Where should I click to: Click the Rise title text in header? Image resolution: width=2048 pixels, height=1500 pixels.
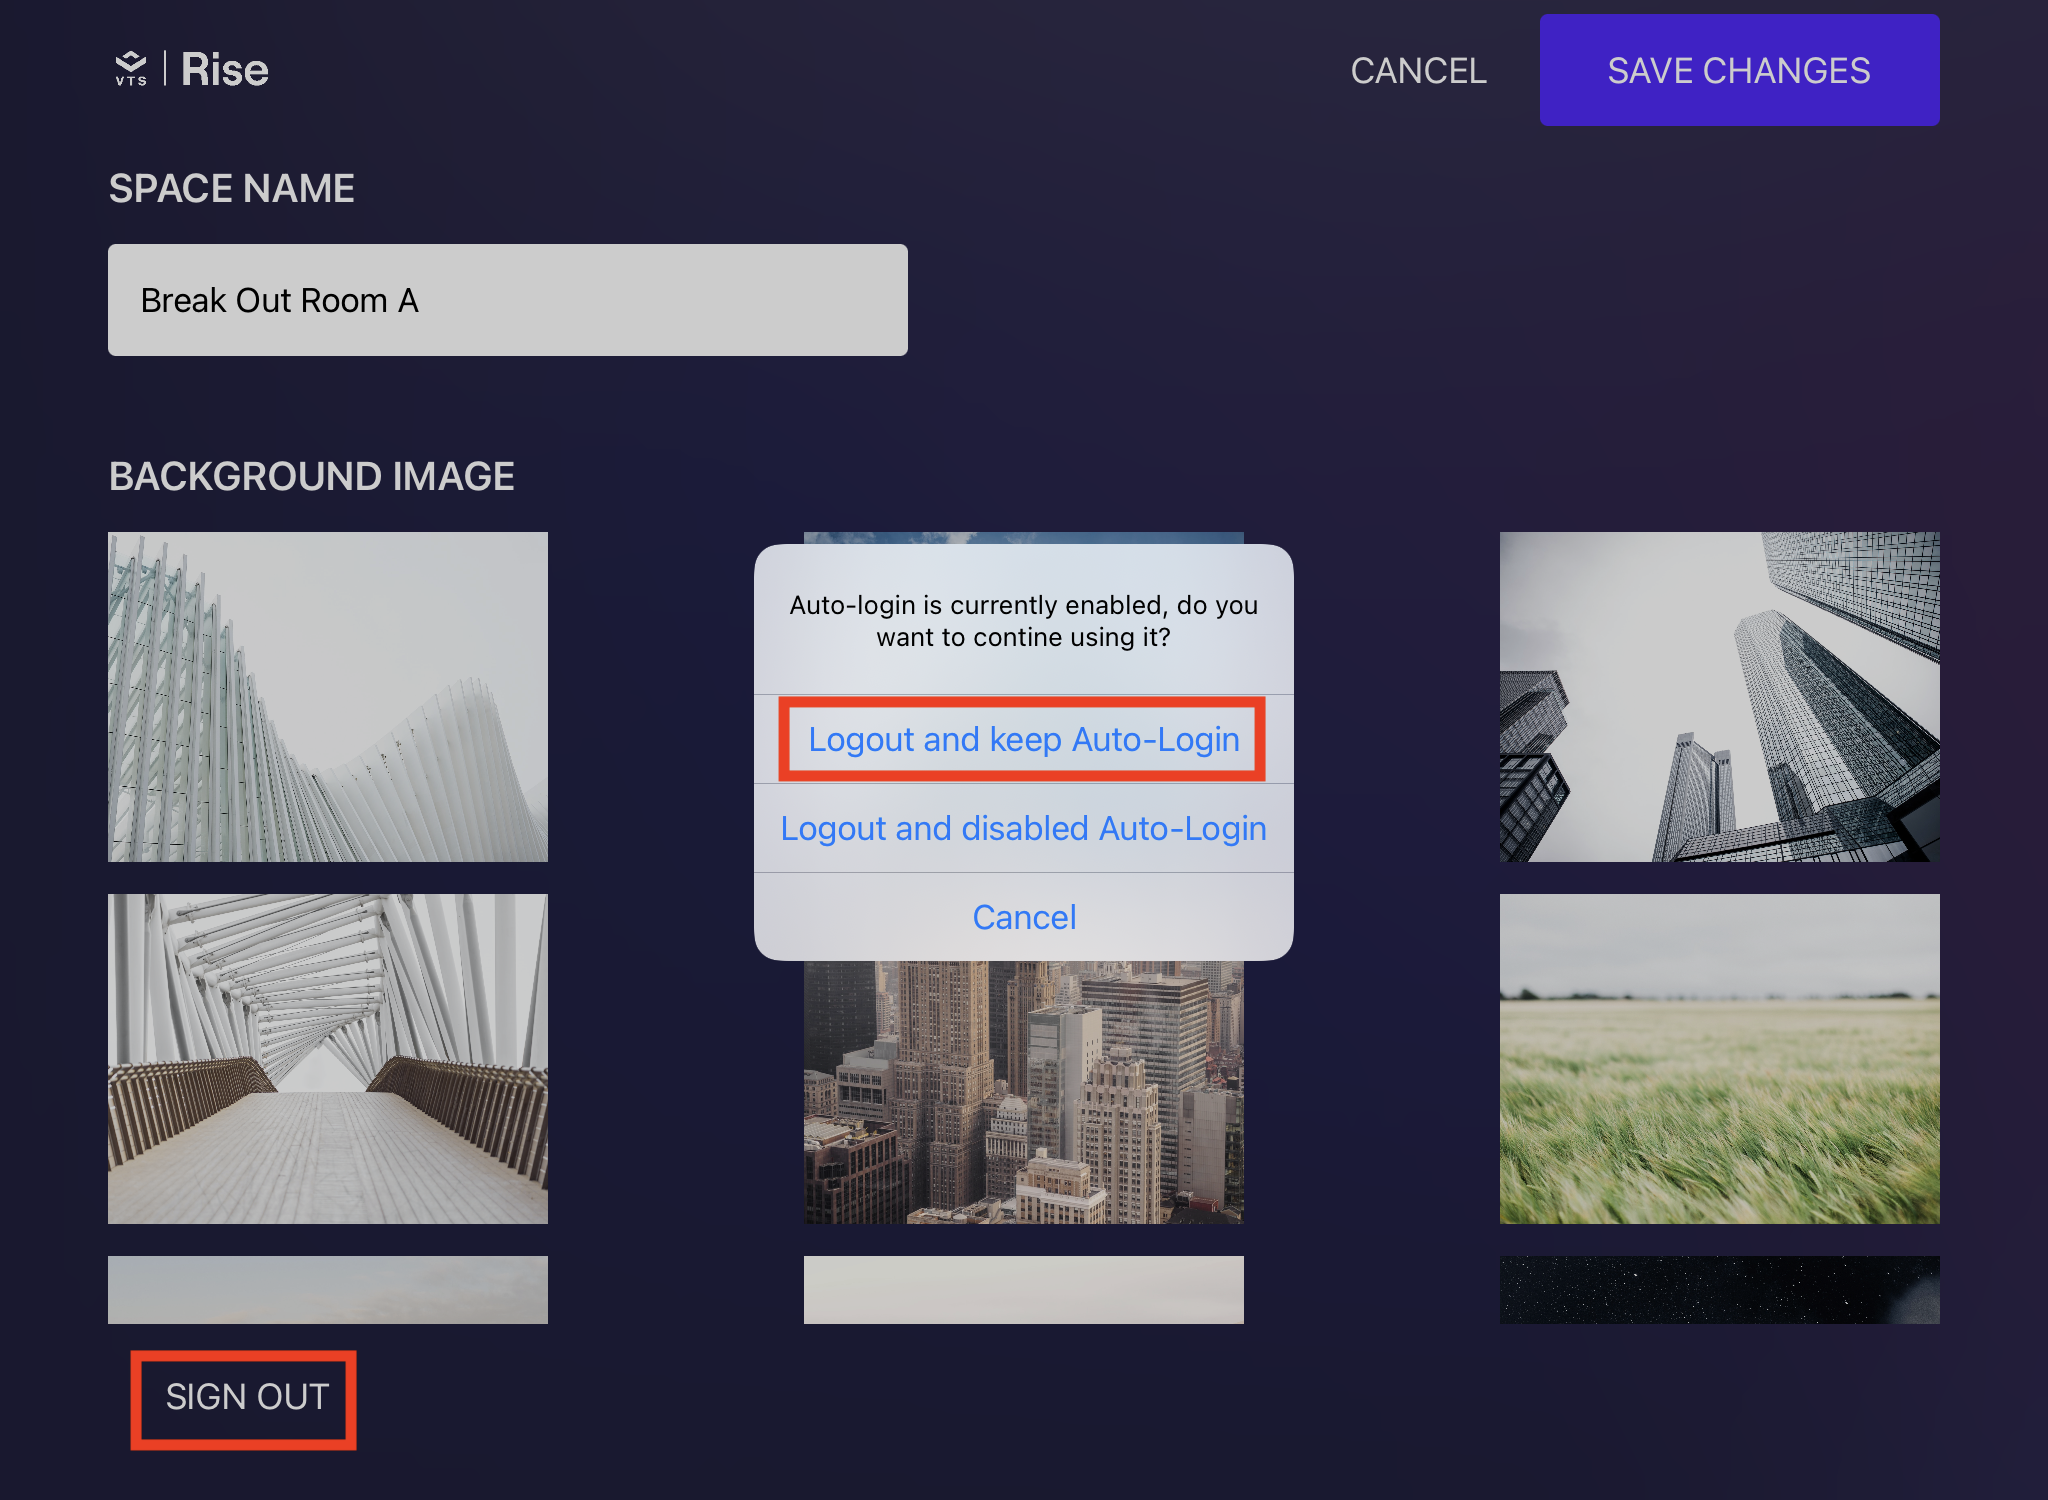[x=225, y=70]
